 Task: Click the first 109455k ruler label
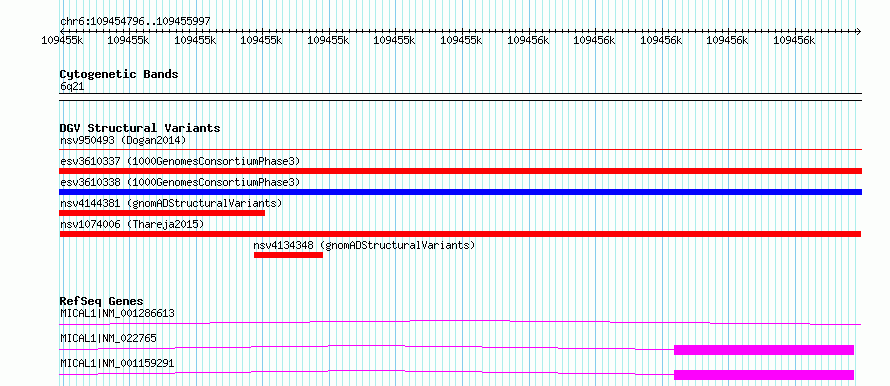tap(62, 40)
